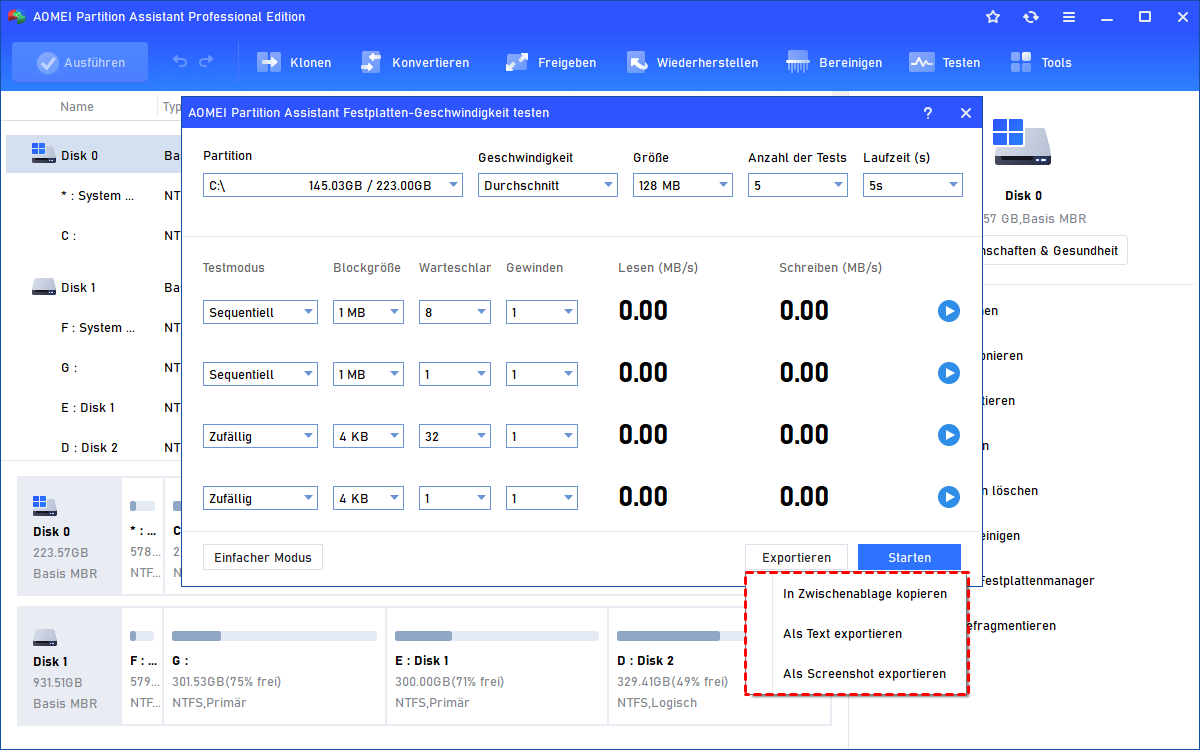Close the Festplatten-Geschwindigkeit testen dialog

(965, 113)
